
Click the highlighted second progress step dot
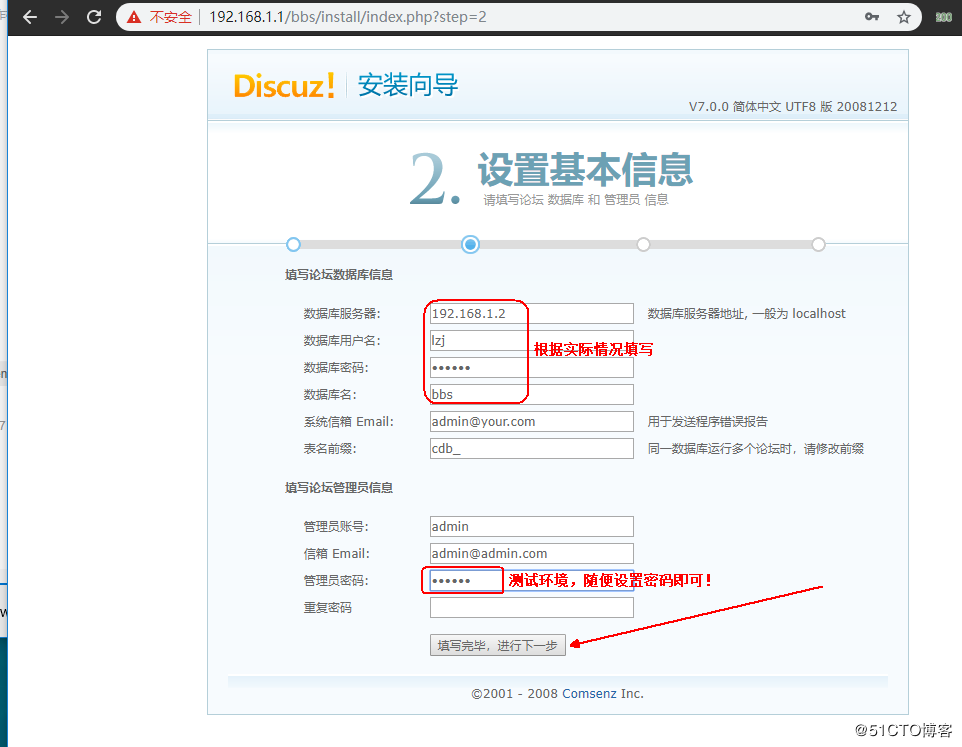click(x=470, y=244)
